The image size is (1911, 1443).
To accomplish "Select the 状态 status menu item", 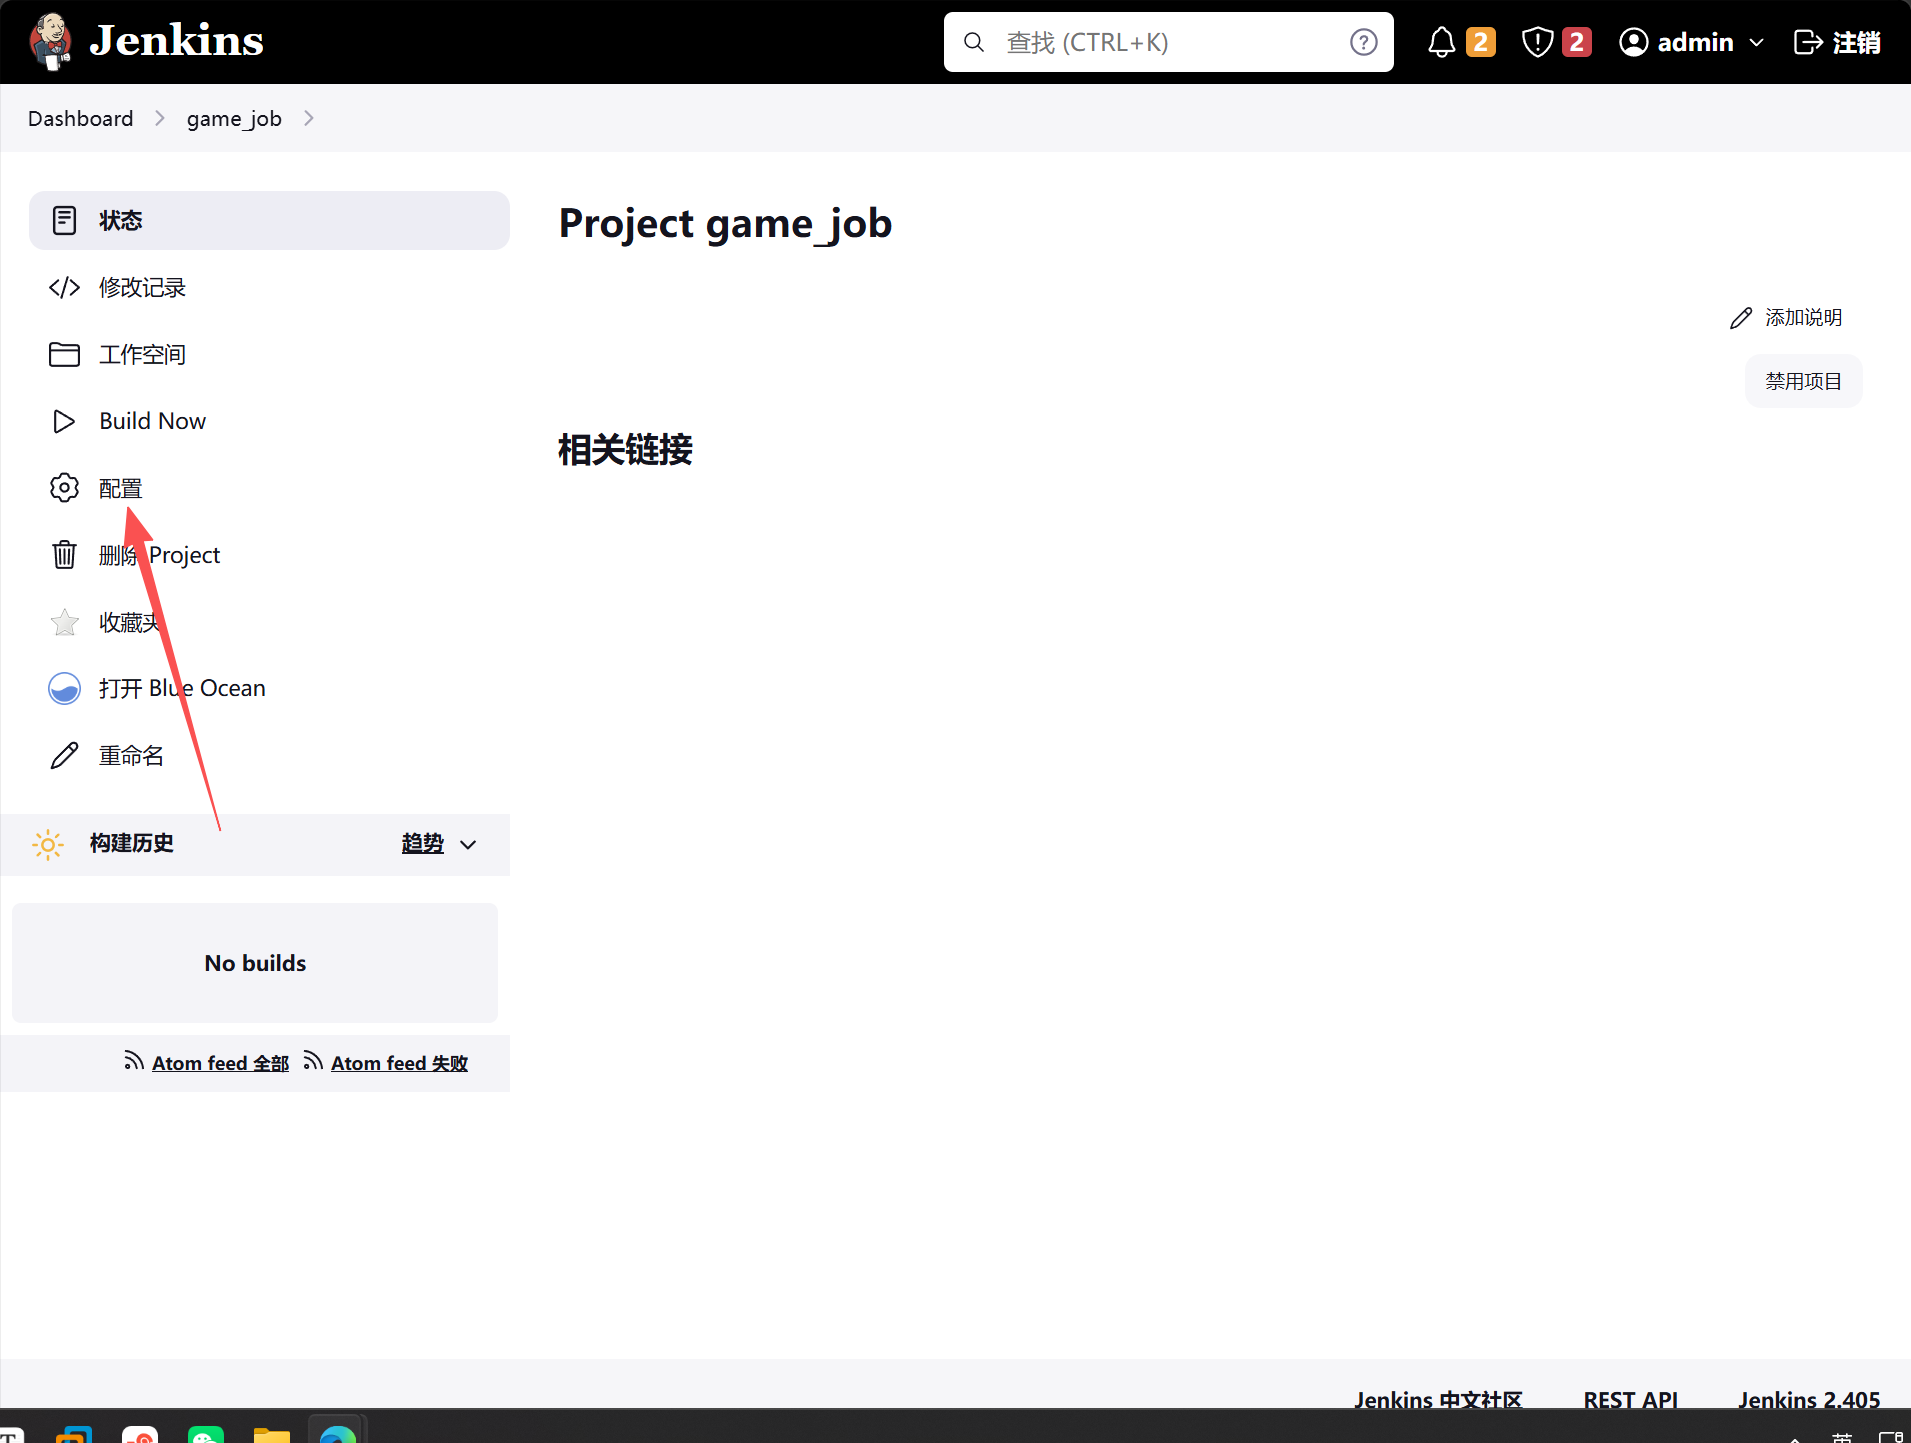I will tap(269, 220).
